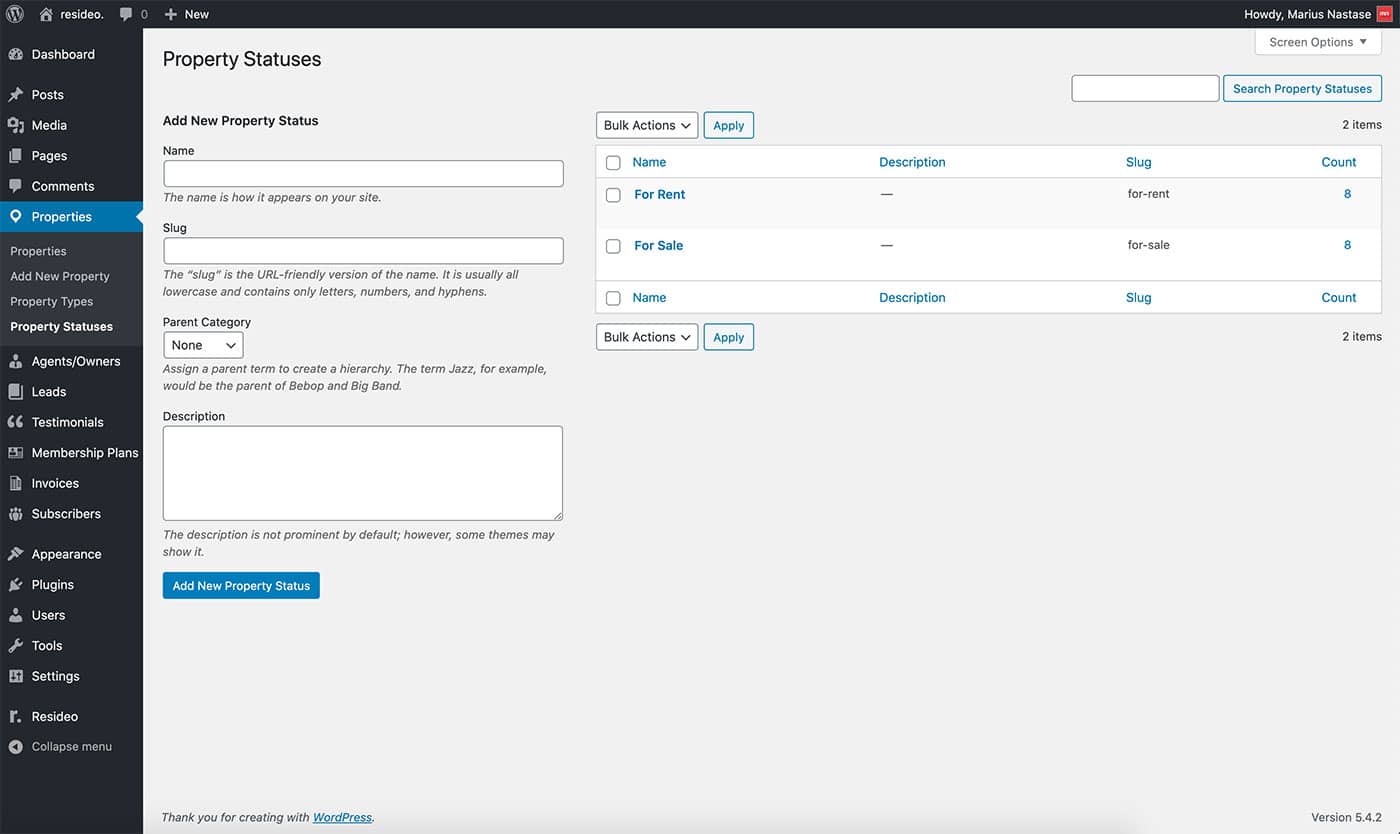Screen dimensions: 1400x834
Task: Check the For Rent row checkbox
Action: tap(613, 195)
